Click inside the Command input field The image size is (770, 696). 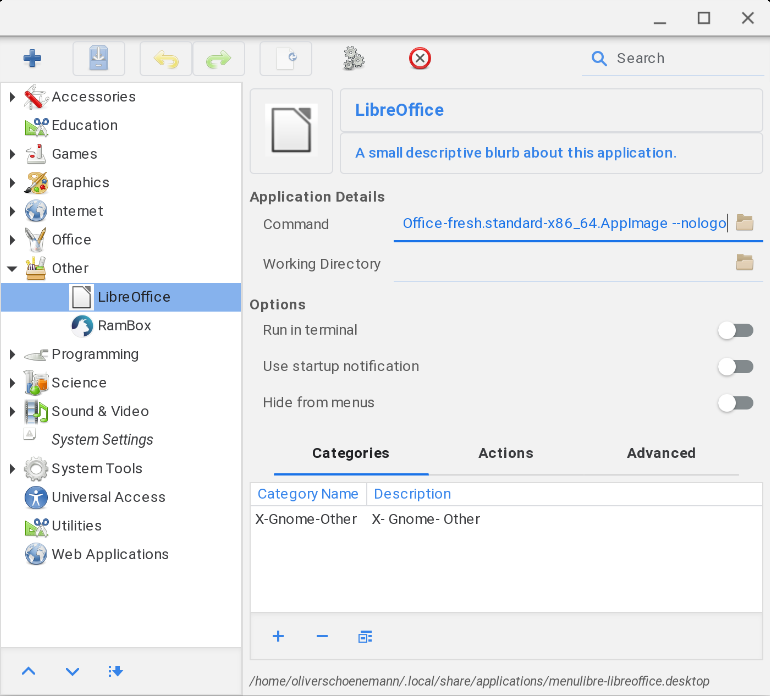pos(564,223)
